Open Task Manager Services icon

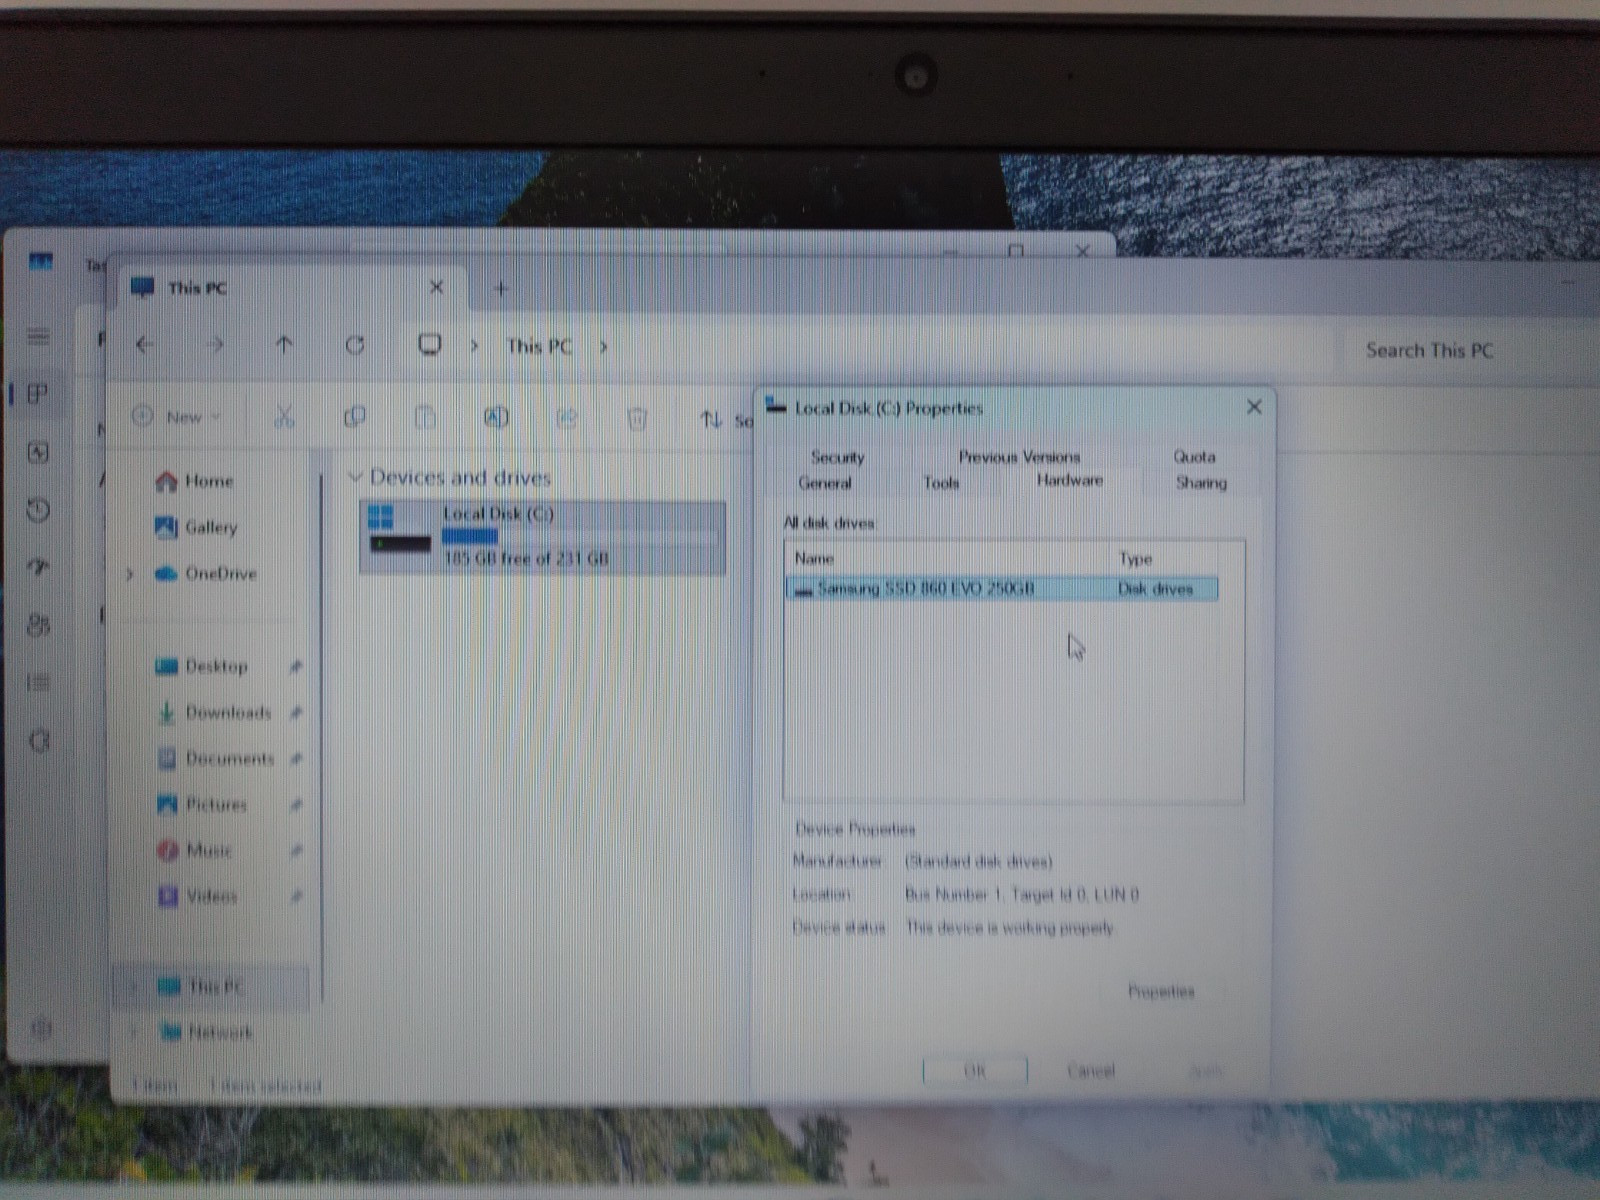tap(38, 741)
